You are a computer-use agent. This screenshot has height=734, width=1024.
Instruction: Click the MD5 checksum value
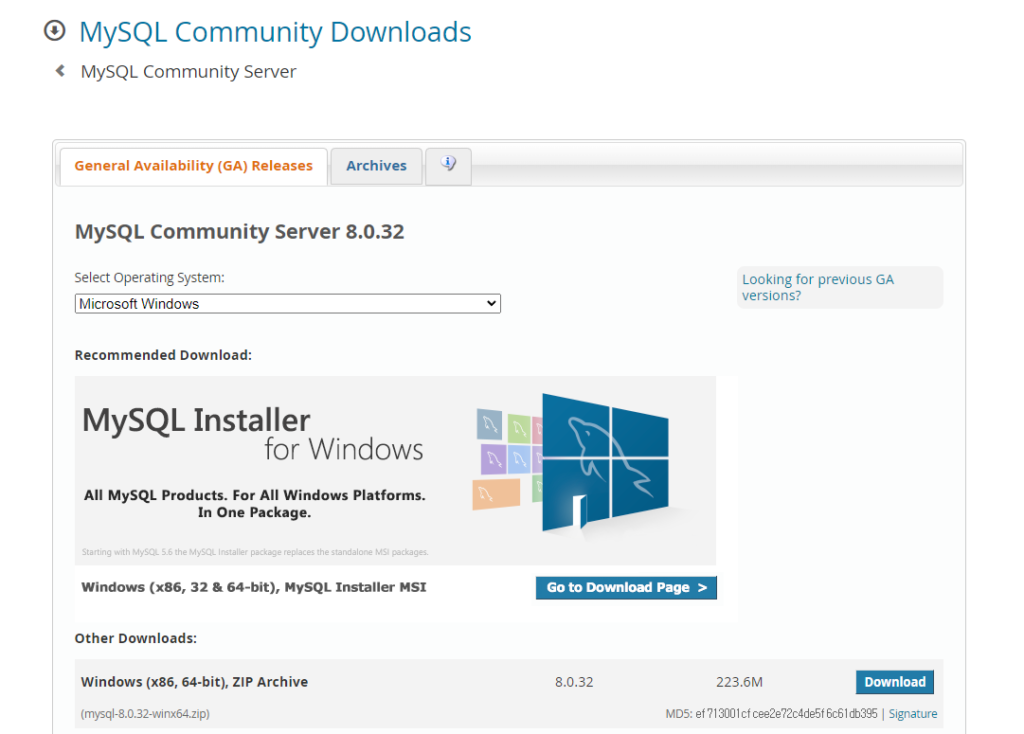786,714
